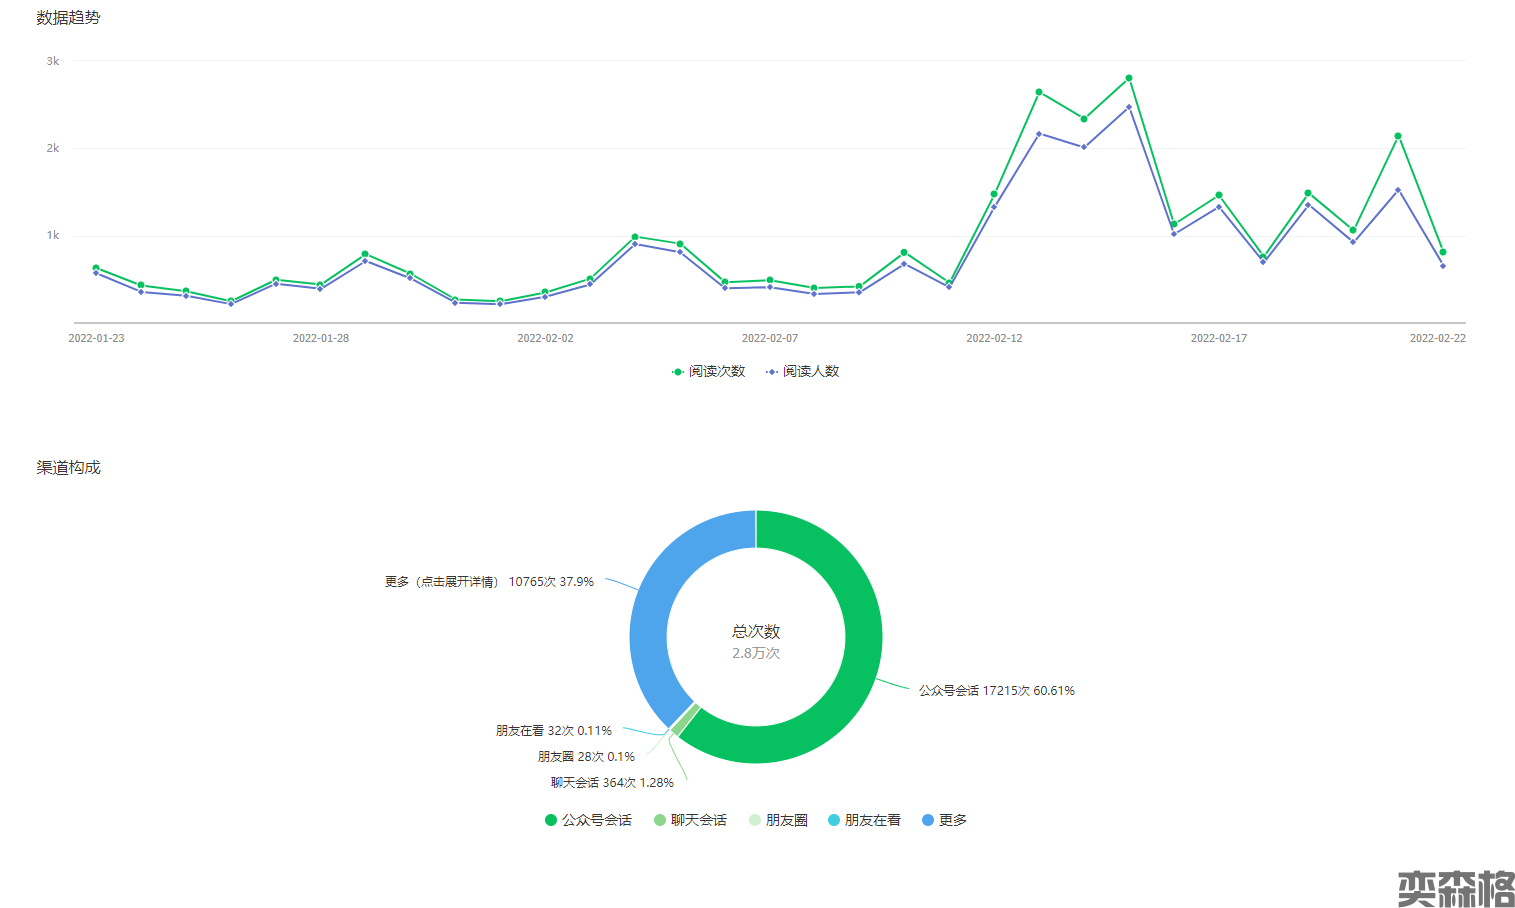Click the peak green point of 阅读次数
1515x908 pixels.
click(x=1128, y=78)
